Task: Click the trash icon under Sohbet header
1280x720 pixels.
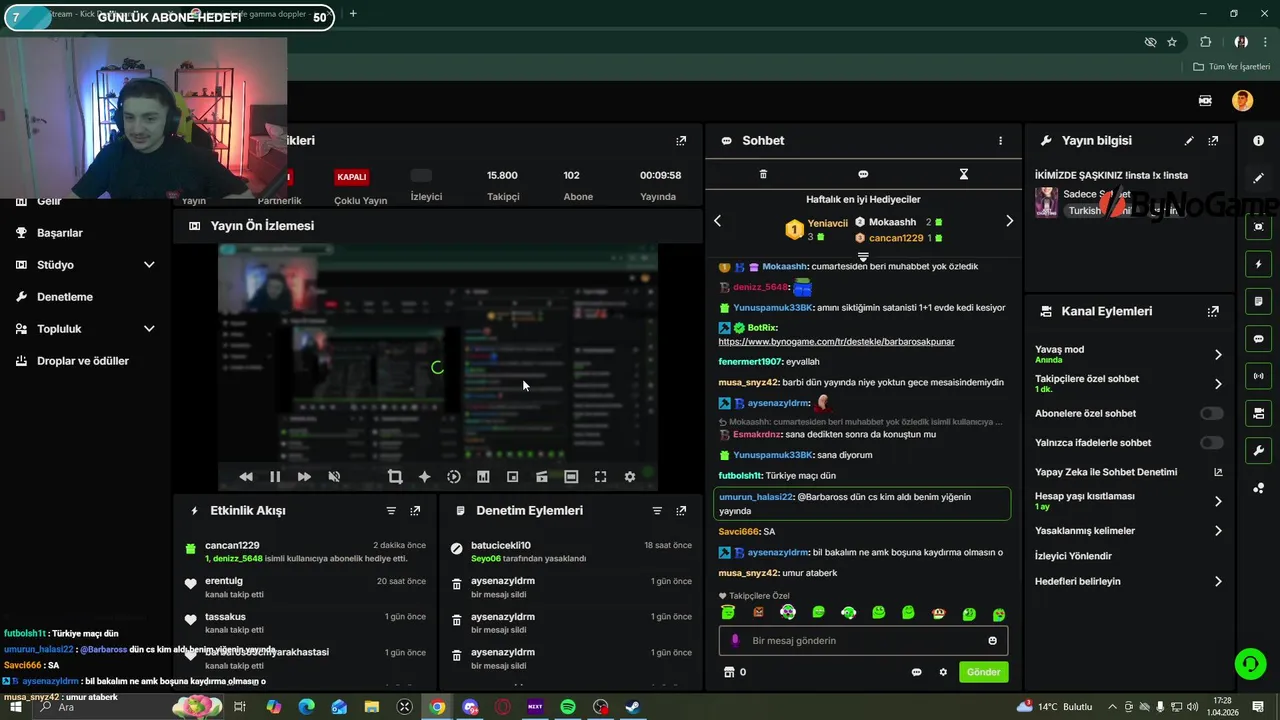Action: pyautogui.click(x=763, y=174)
